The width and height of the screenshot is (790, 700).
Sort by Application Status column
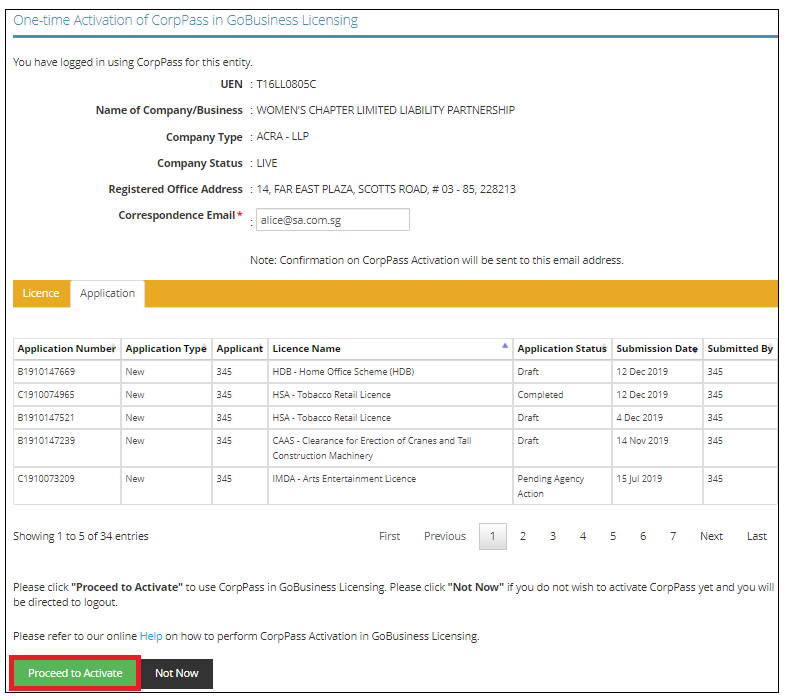562,349
